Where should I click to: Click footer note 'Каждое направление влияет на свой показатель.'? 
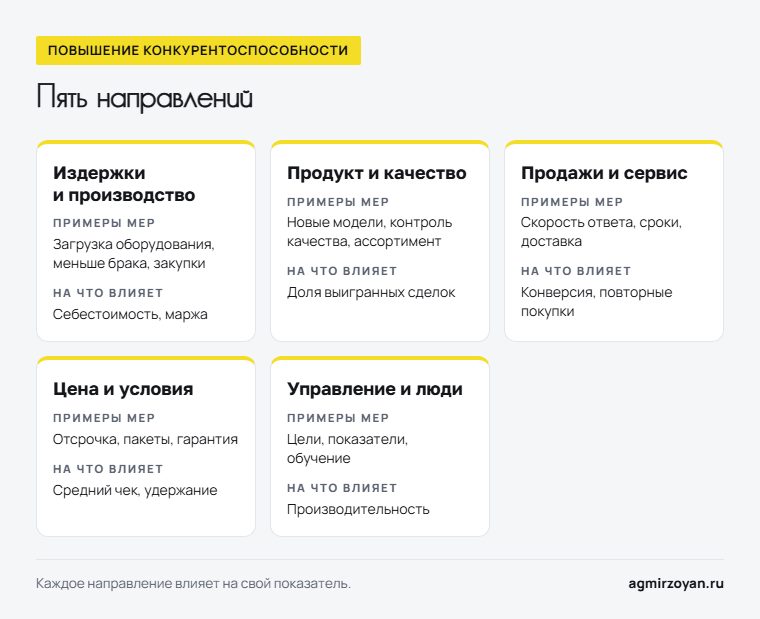pyautogui.click(x=193, y=583)
